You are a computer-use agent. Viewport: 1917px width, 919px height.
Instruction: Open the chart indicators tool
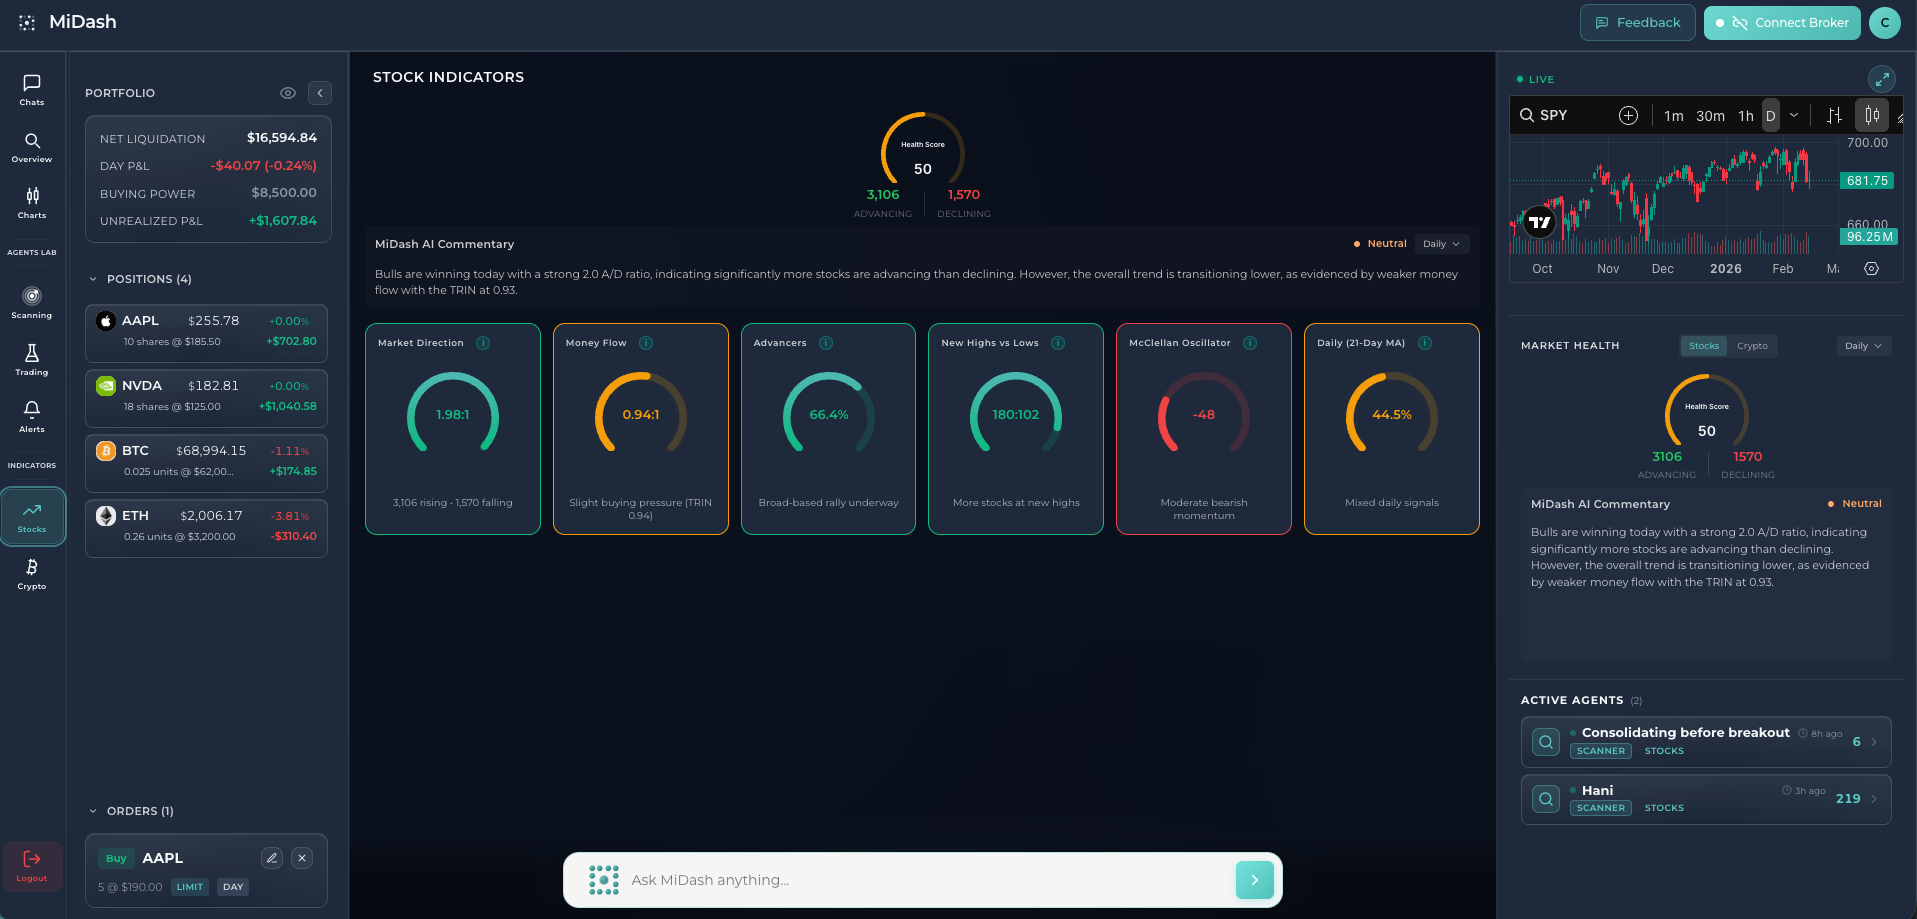(1834, 115)
